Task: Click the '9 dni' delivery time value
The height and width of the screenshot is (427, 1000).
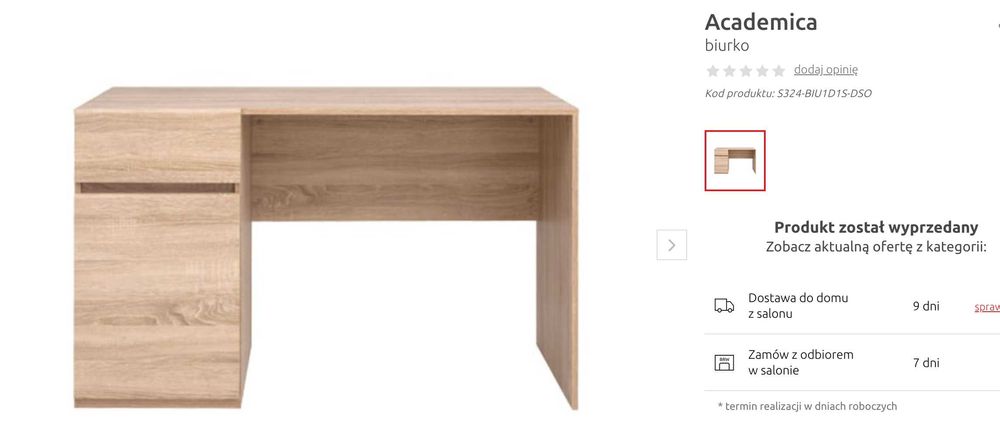Action: pos(926,306)
